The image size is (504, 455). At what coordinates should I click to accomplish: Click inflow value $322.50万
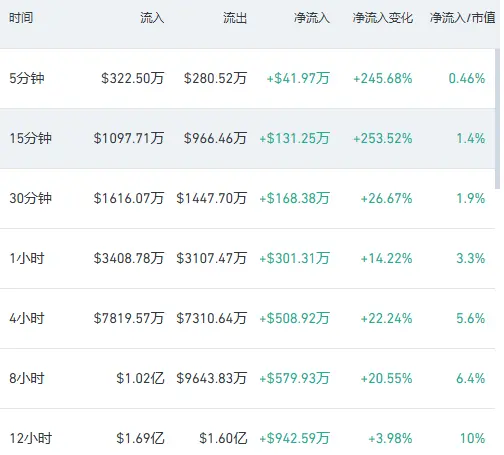133,78
